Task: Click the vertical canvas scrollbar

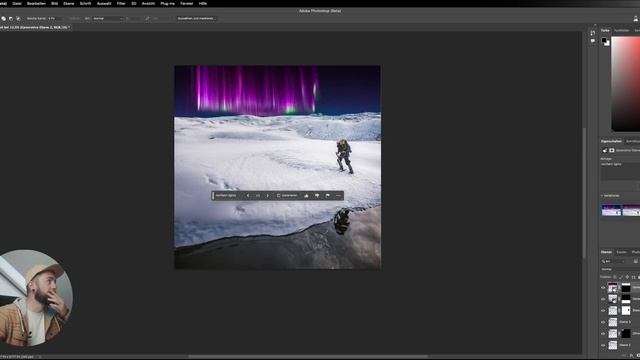Action: click(x=584, y=192)
